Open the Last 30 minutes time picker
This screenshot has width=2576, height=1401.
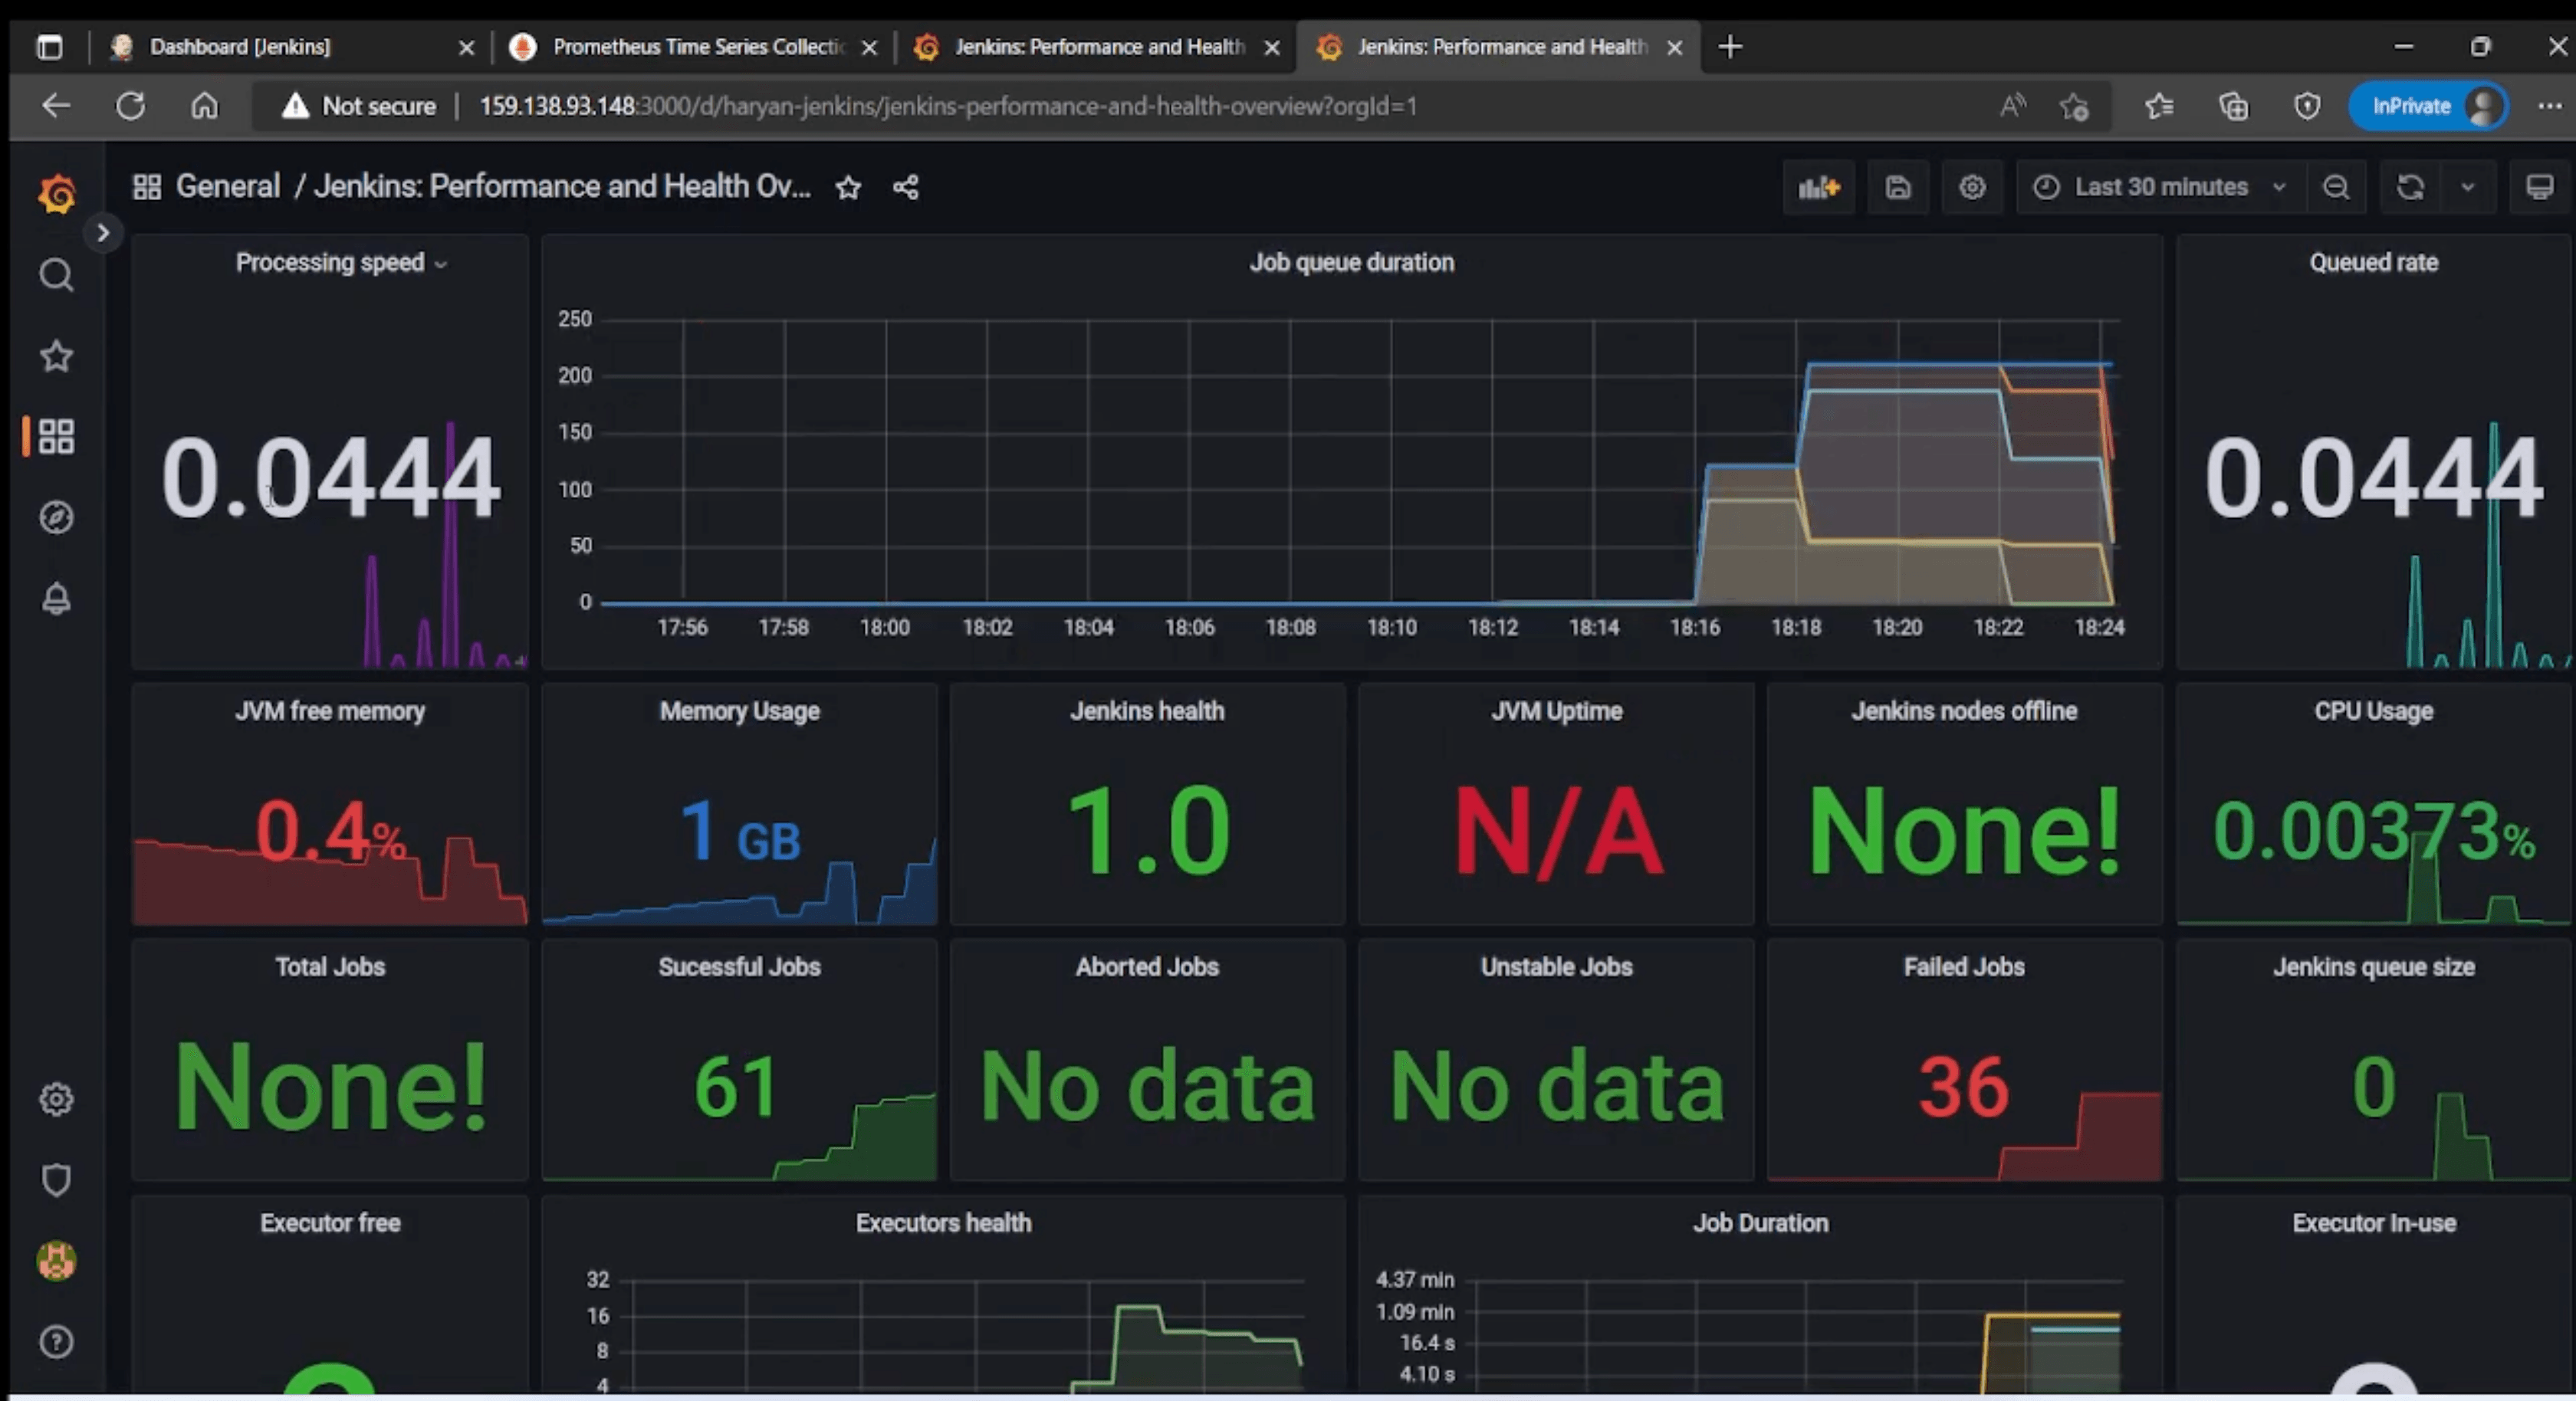pyautogui.click(x=2160, y=187)
